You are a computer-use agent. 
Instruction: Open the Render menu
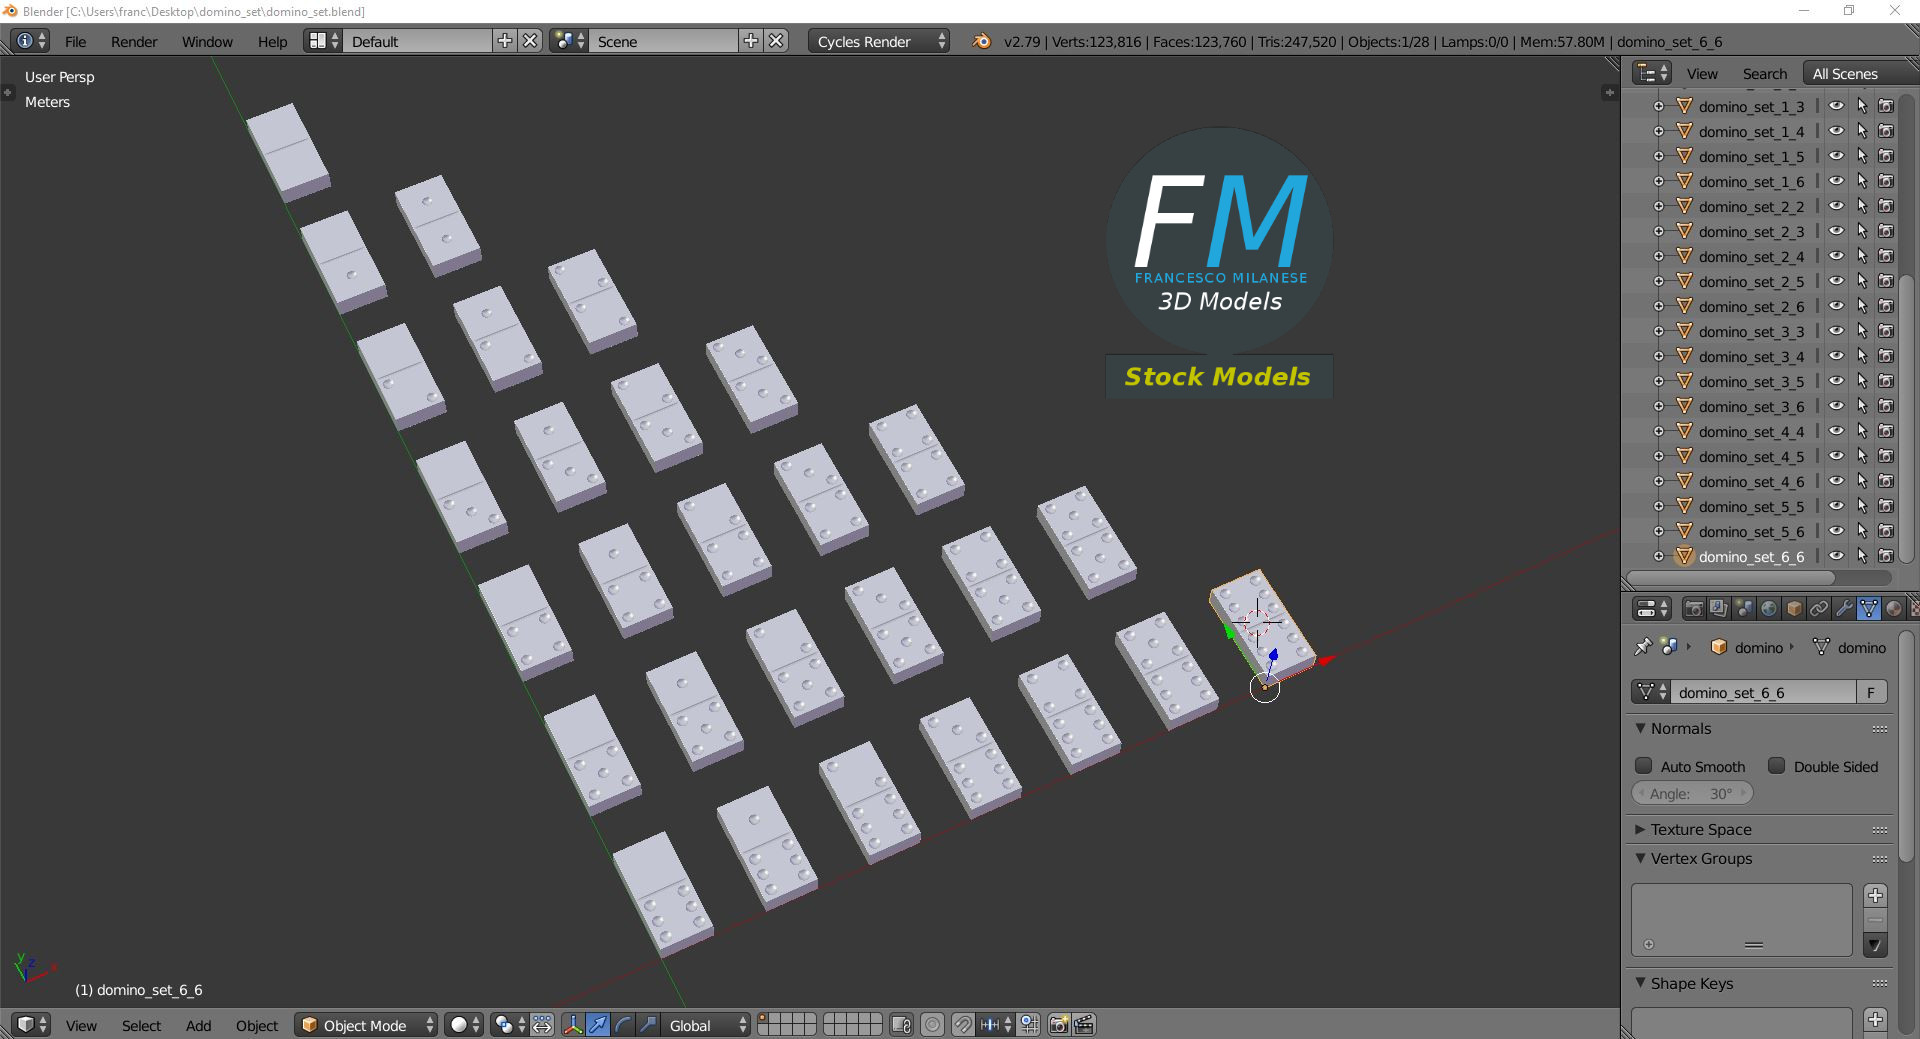click(x=133, y=41)
